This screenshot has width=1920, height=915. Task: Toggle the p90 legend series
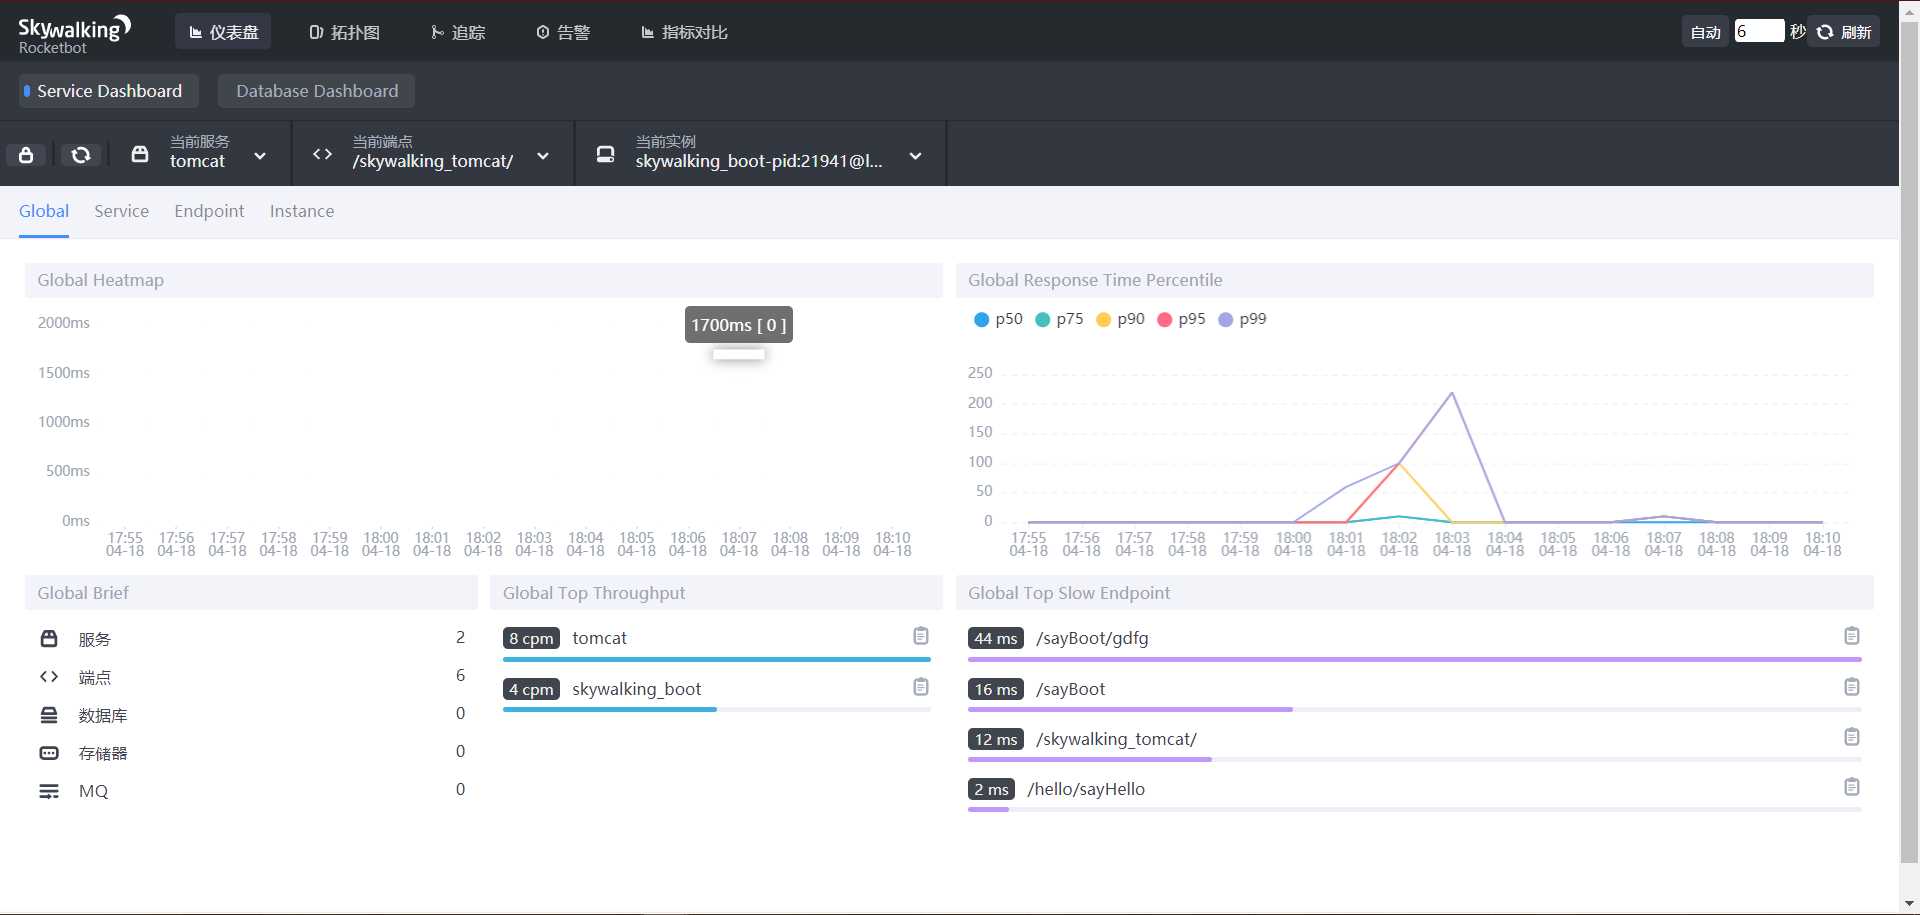coord(1120,319)
